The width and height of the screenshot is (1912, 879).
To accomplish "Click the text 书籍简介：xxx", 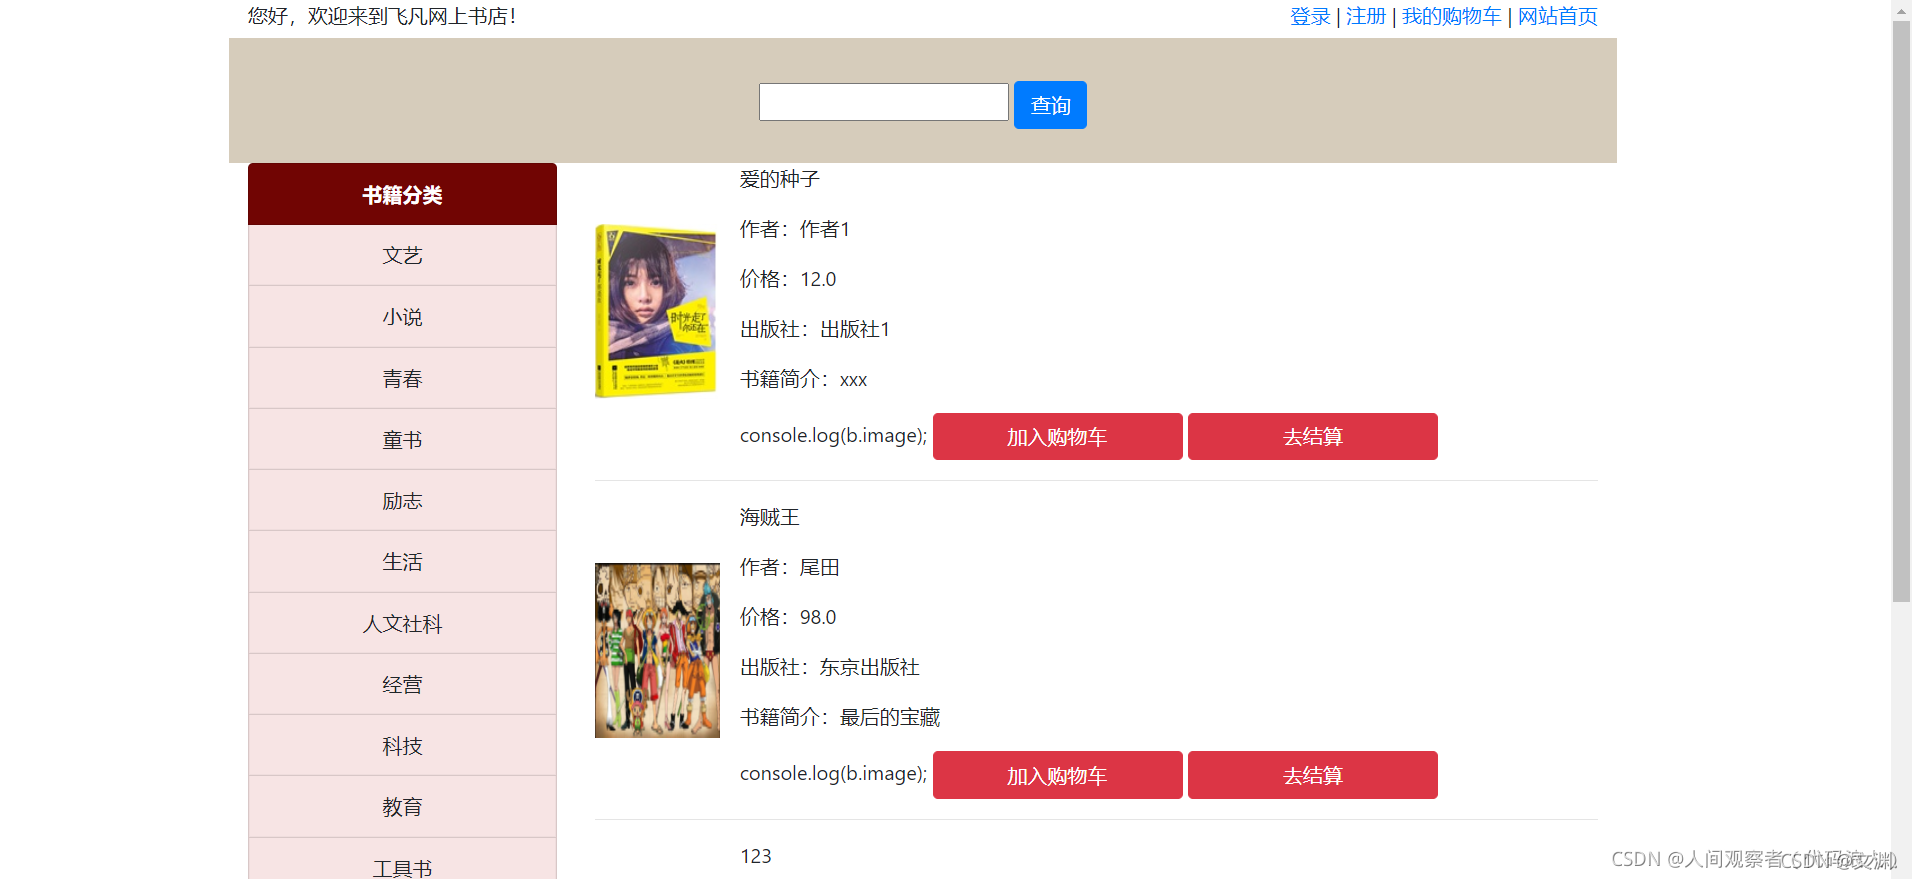I will [x=804, y=379].
